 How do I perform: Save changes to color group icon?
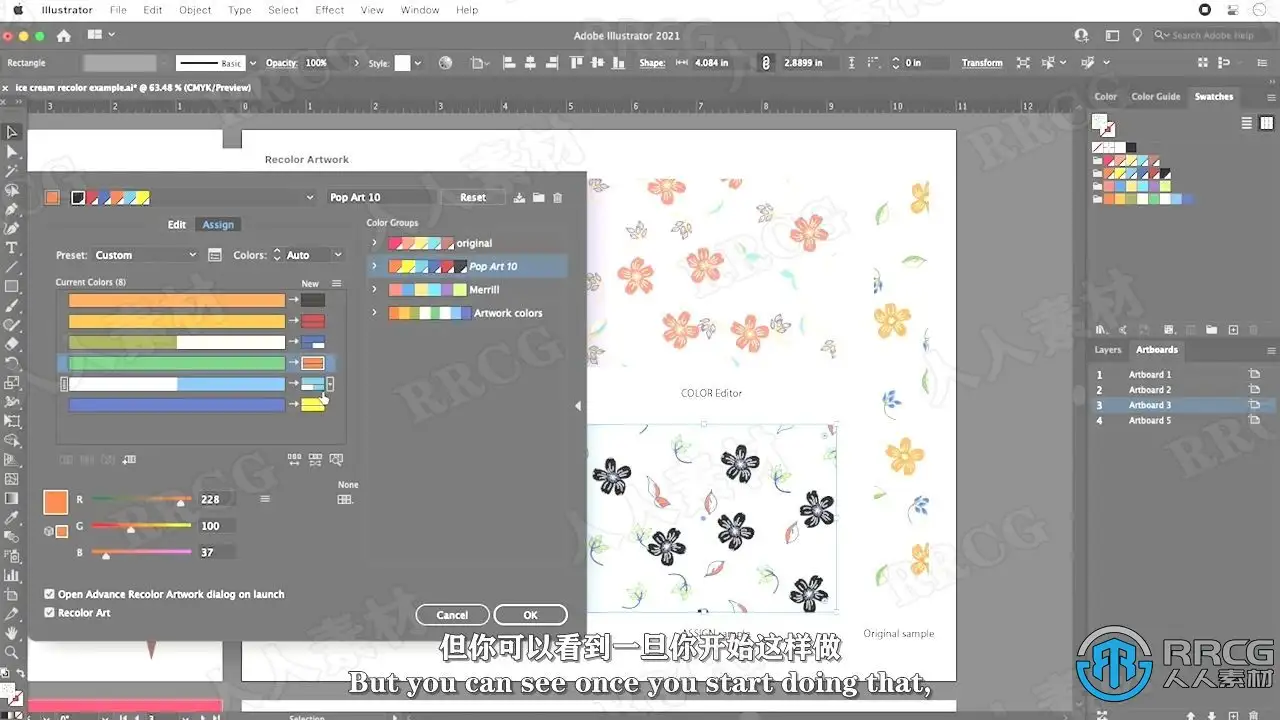519,198
